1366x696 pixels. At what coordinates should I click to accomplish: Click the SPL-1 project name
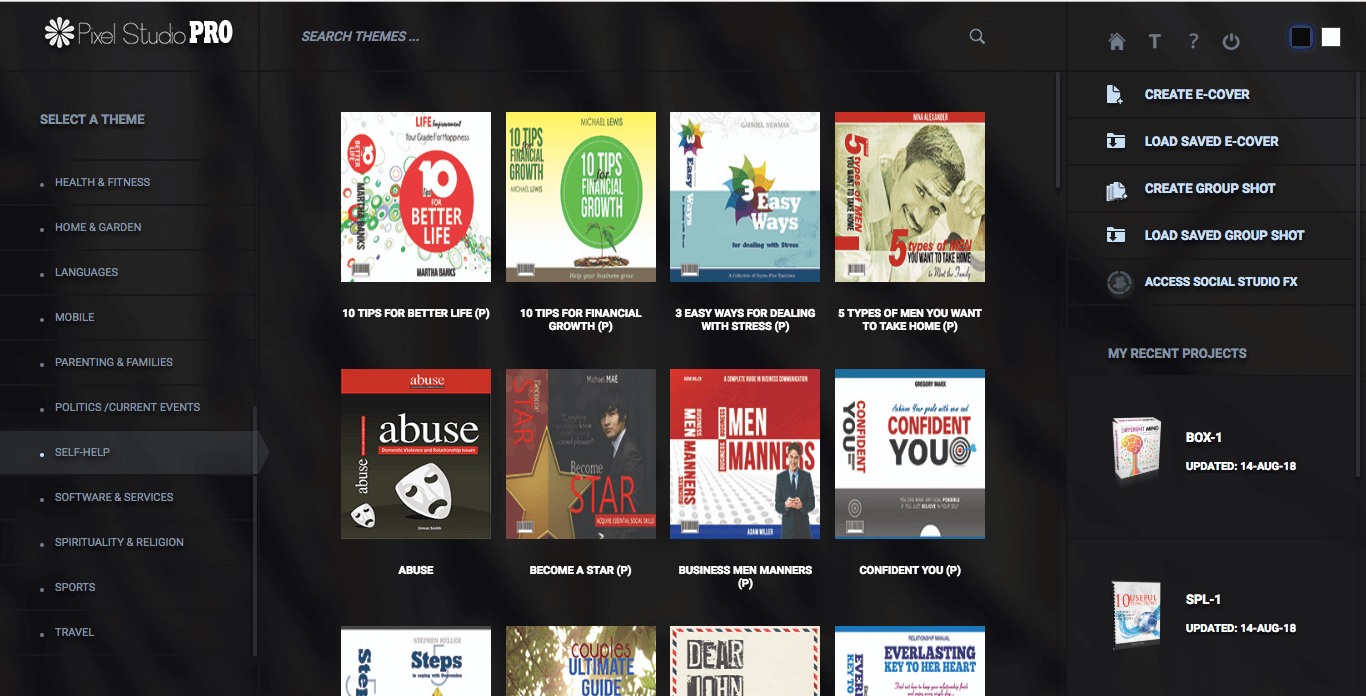click(1203, 600)
